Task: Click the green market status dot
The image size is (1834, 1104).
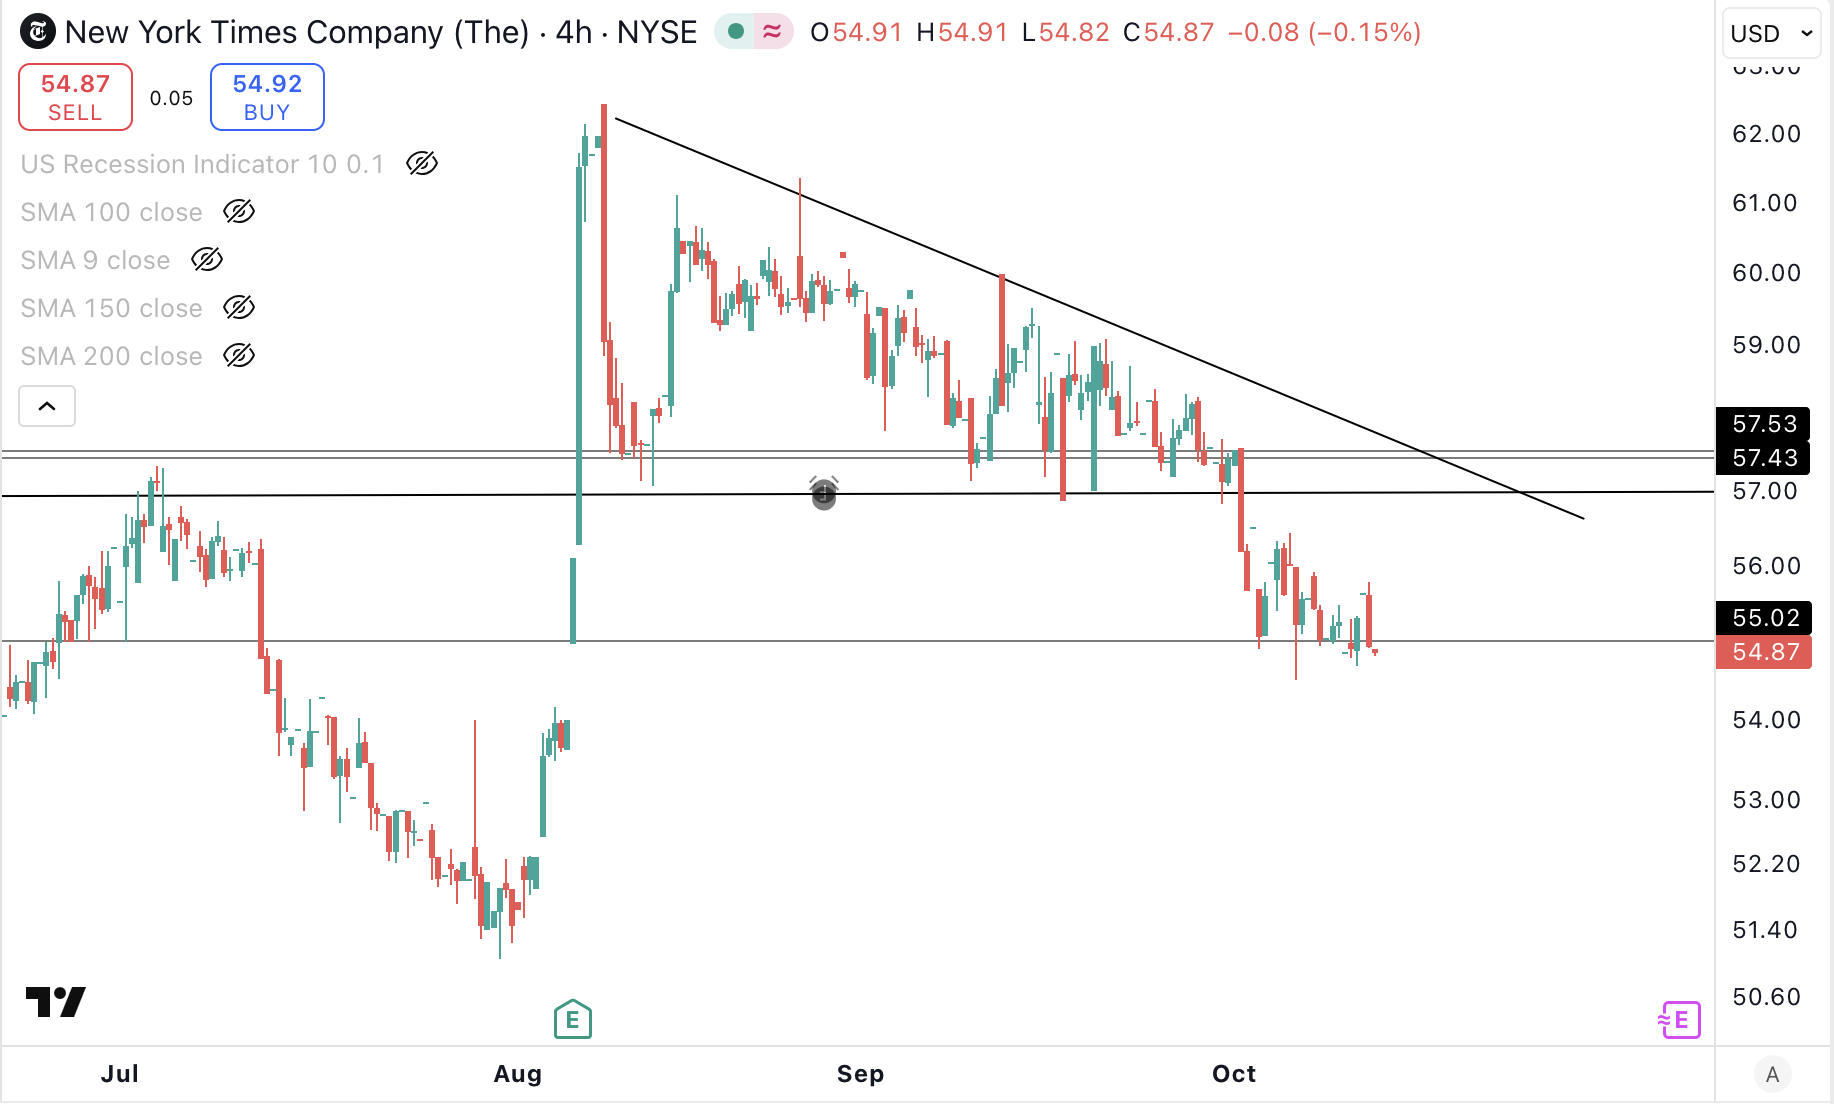Action: tap(736, 32)
